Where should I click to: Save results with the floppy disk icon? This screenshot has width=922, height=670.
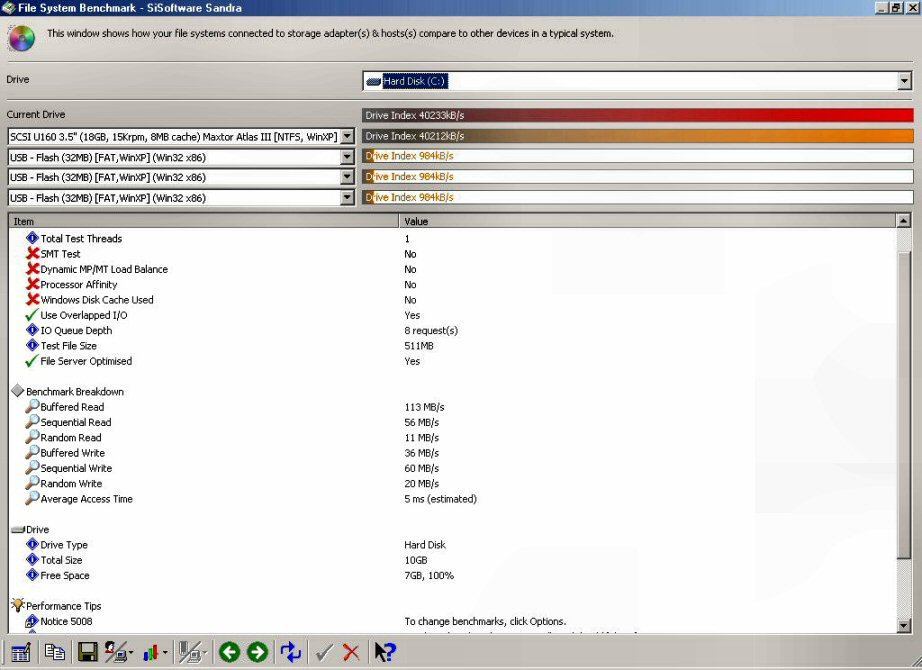[x=88, y=652]
